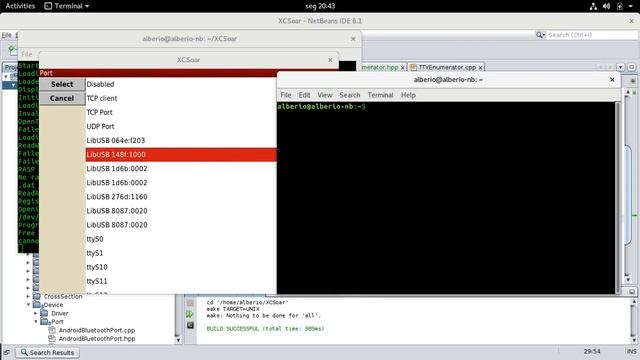Click the Cancel button in Port dialog

62,98
